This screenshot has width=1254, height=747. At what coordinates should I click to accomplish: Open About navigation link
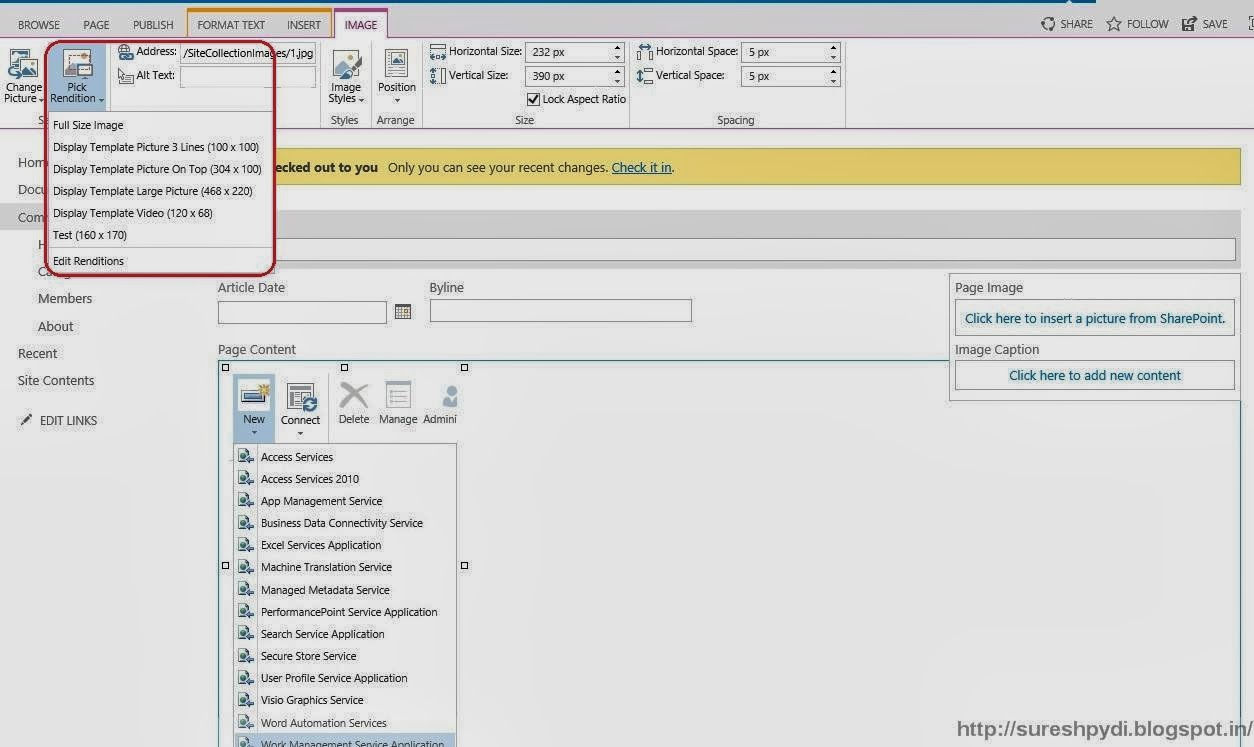[56, 326]
